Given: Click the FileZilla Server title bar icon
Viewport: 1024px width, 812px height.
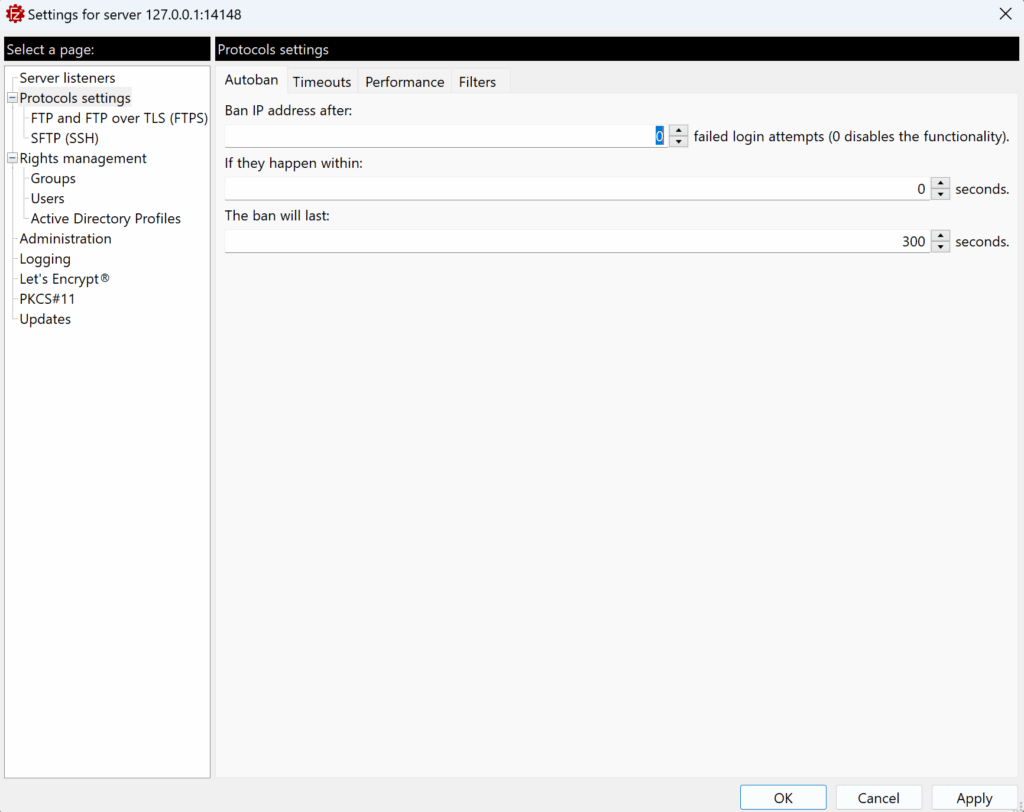Looking at the screenshot, I should 15,14.
